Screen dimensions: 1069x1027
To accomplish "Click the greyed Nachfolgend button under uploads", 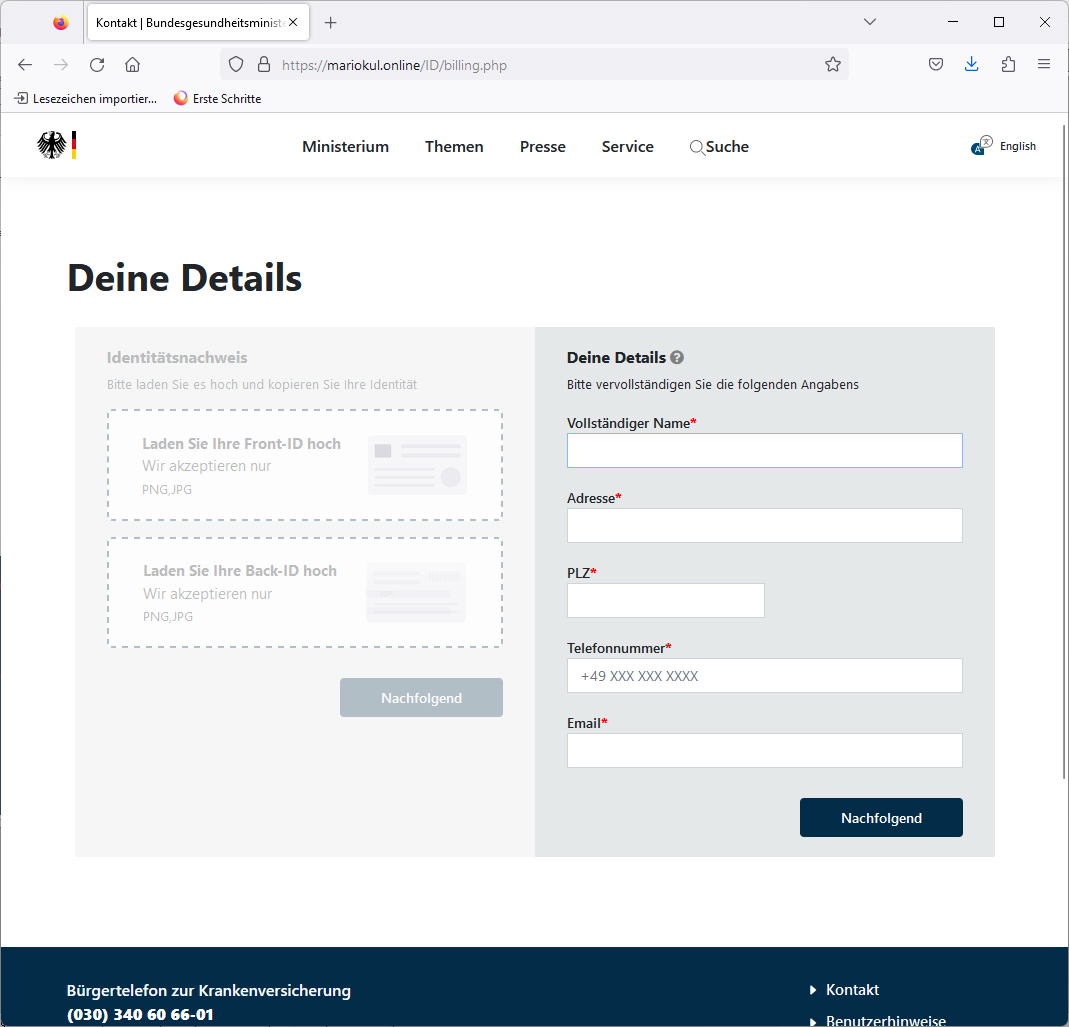I will [x=421, y=698].
